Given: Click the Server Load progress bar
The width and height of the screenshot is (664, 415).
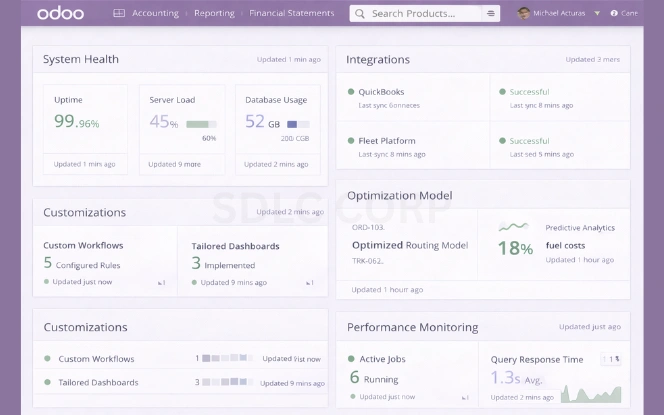Looking at the screenshot, I should click(x=202, y=124).
